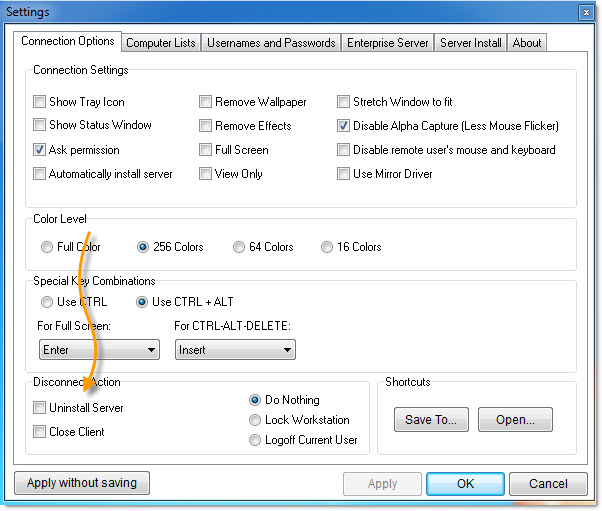Enable Stretch Window to fit
The image size is (602, 511).
pyautogui.click(x=343, y=102)
